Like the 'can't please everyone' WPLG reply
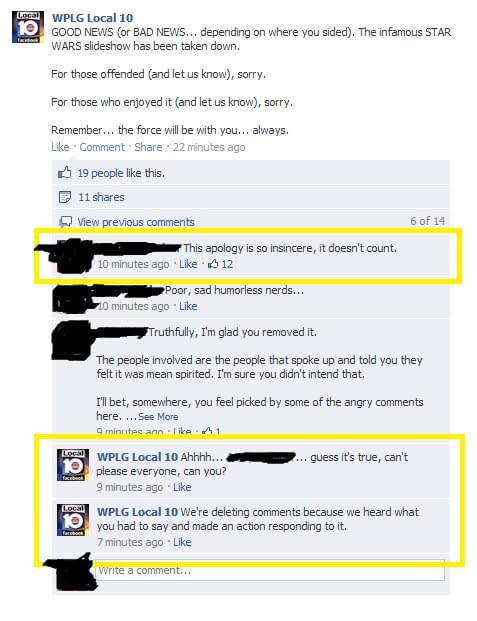The height and width of the screenshot is (621, 477). (x=182, y=487)
